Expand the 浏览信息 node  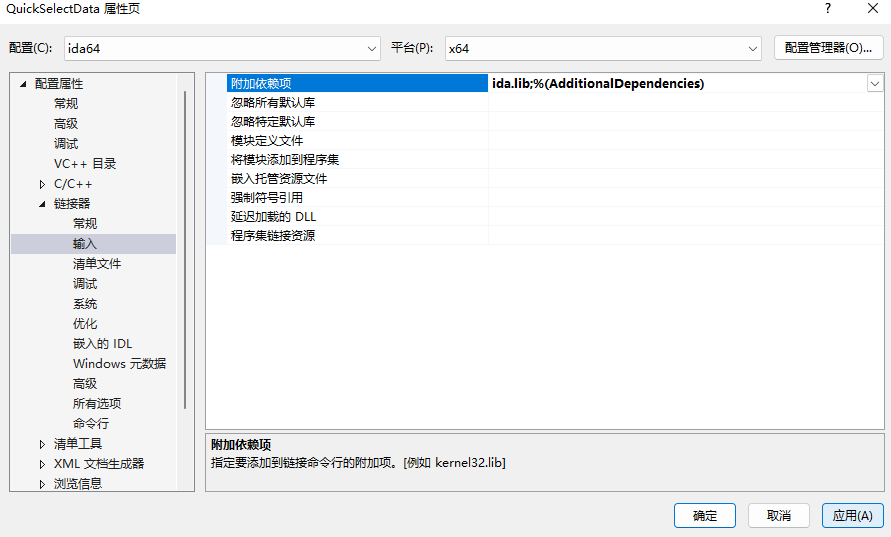pos(42,484)
